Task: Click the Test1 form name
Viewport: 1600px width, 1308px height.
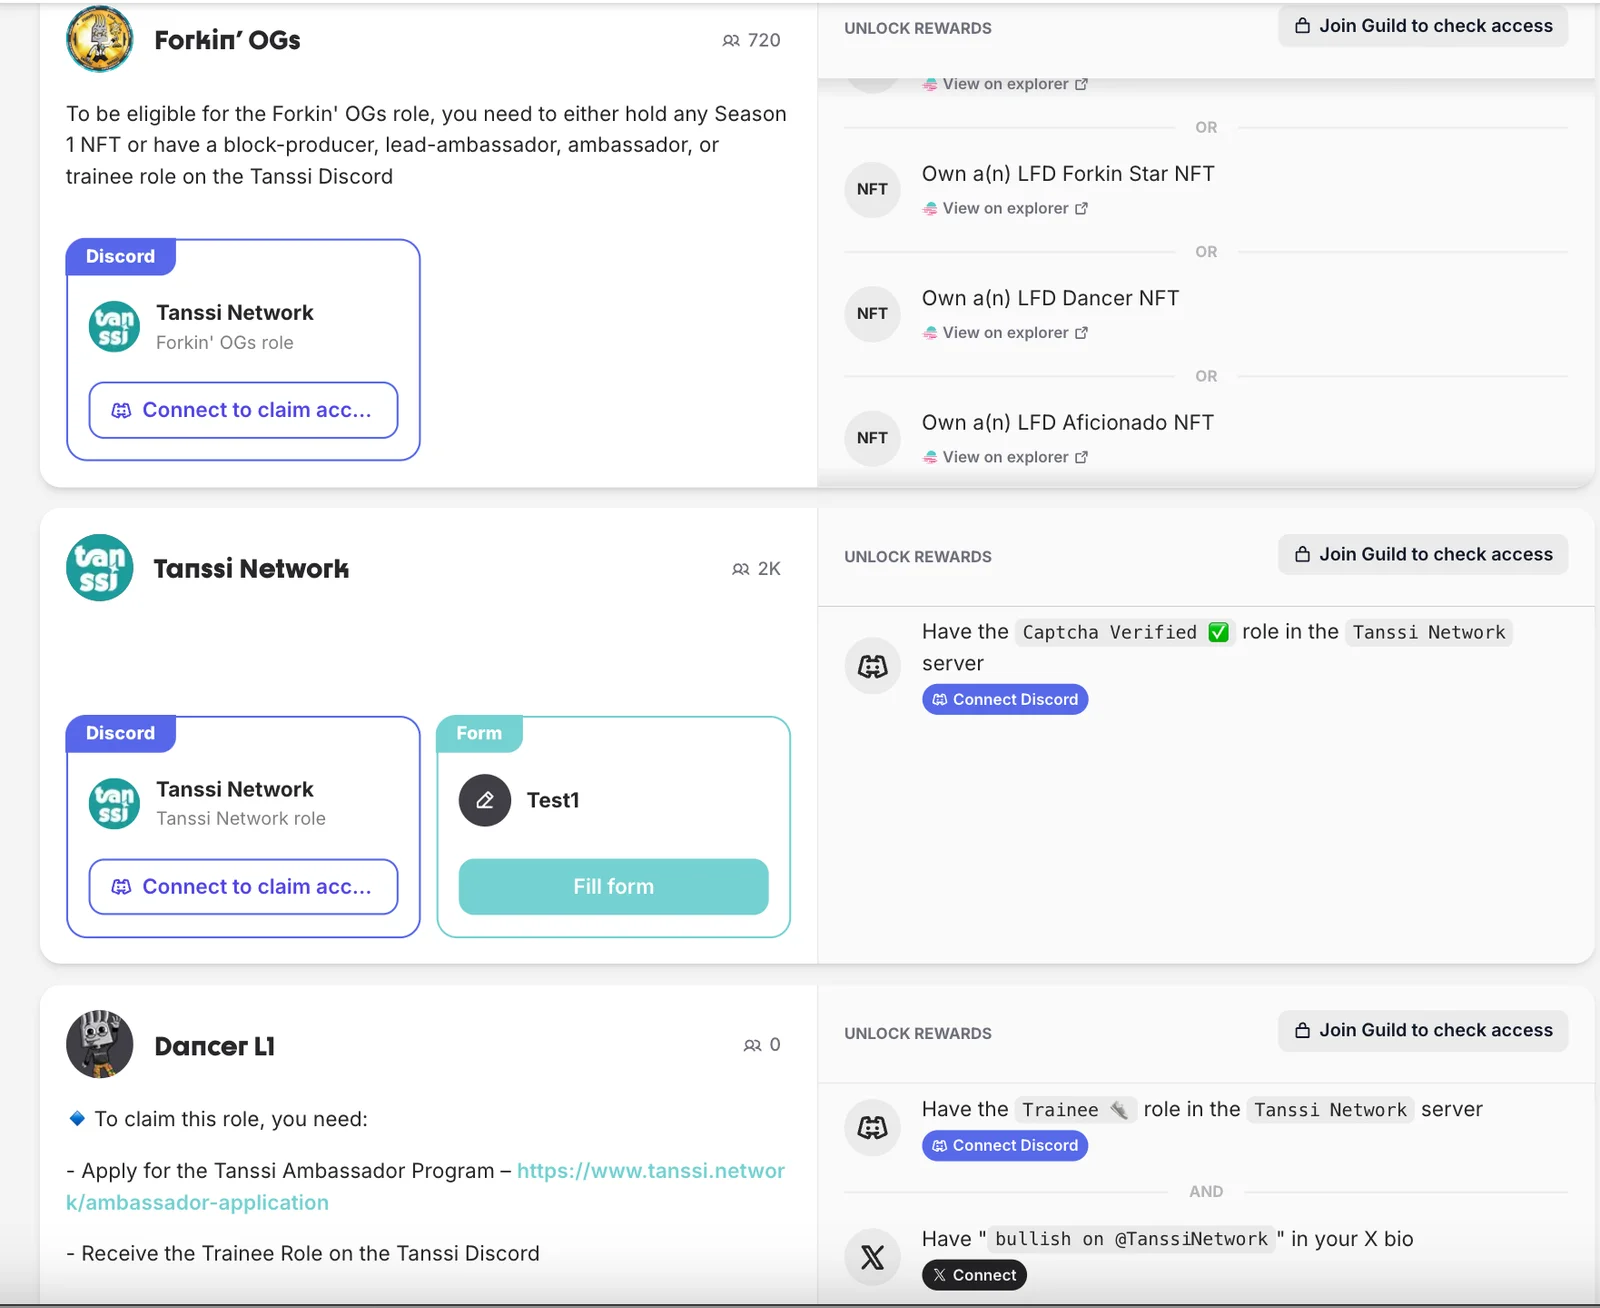Action: (553, 800)
